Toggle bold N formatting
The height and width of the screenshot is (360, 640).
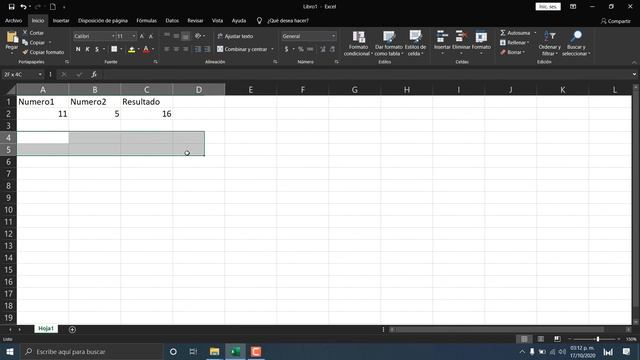(x=78, y=49)
